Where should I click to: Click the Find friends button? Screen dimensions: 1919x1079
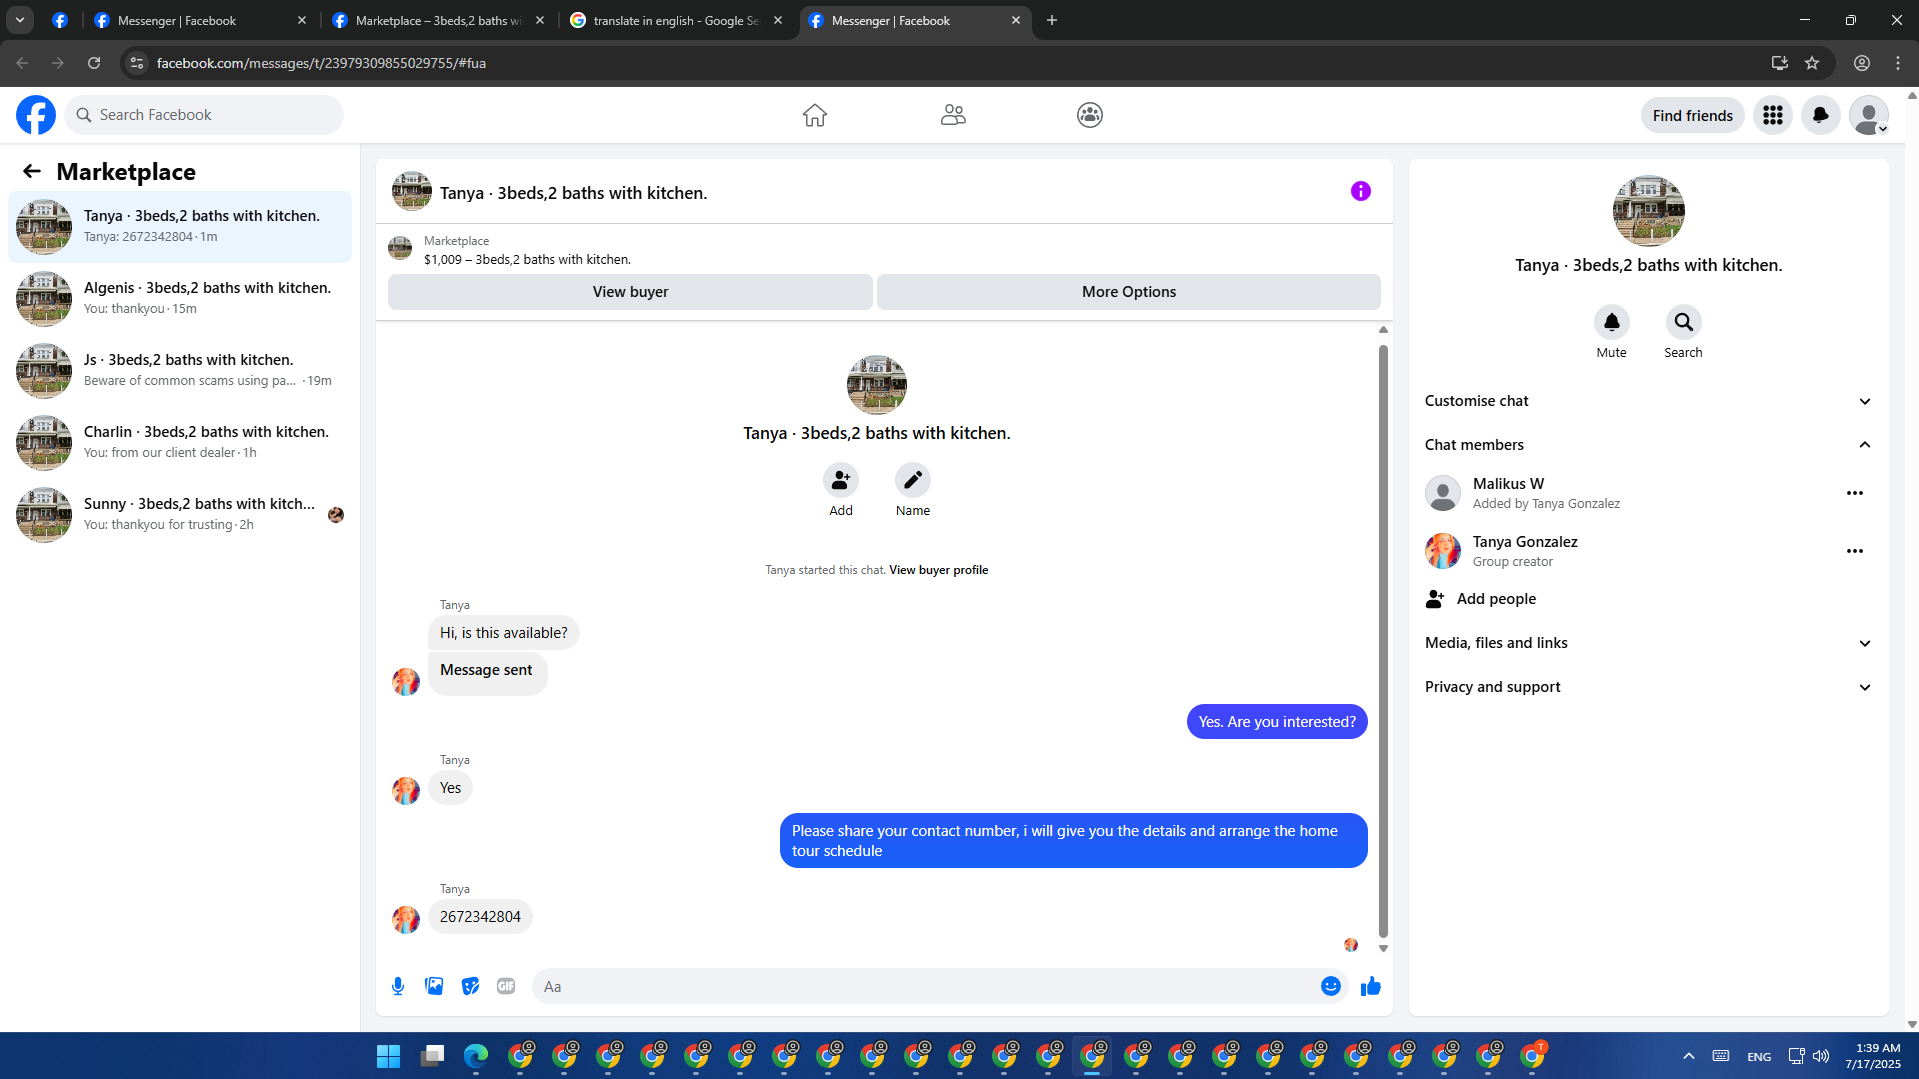pos(1693,115)
